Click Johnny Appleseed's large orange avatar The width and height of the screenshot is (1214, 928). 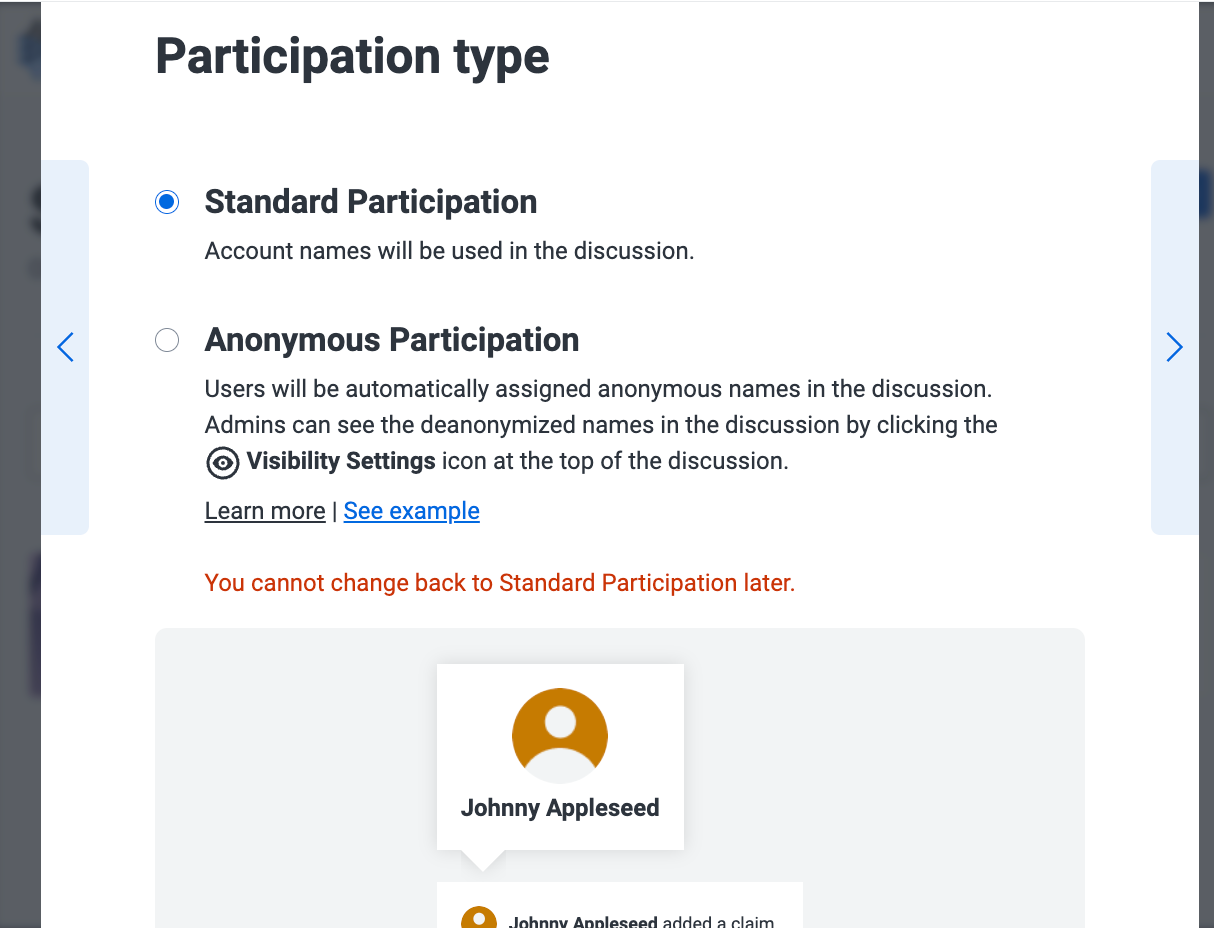pos(560,735)
